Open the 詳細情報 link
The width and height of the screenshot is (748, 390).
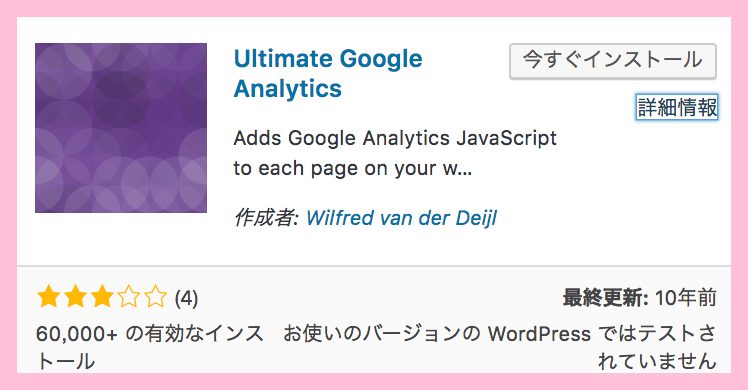coord(677,107)
